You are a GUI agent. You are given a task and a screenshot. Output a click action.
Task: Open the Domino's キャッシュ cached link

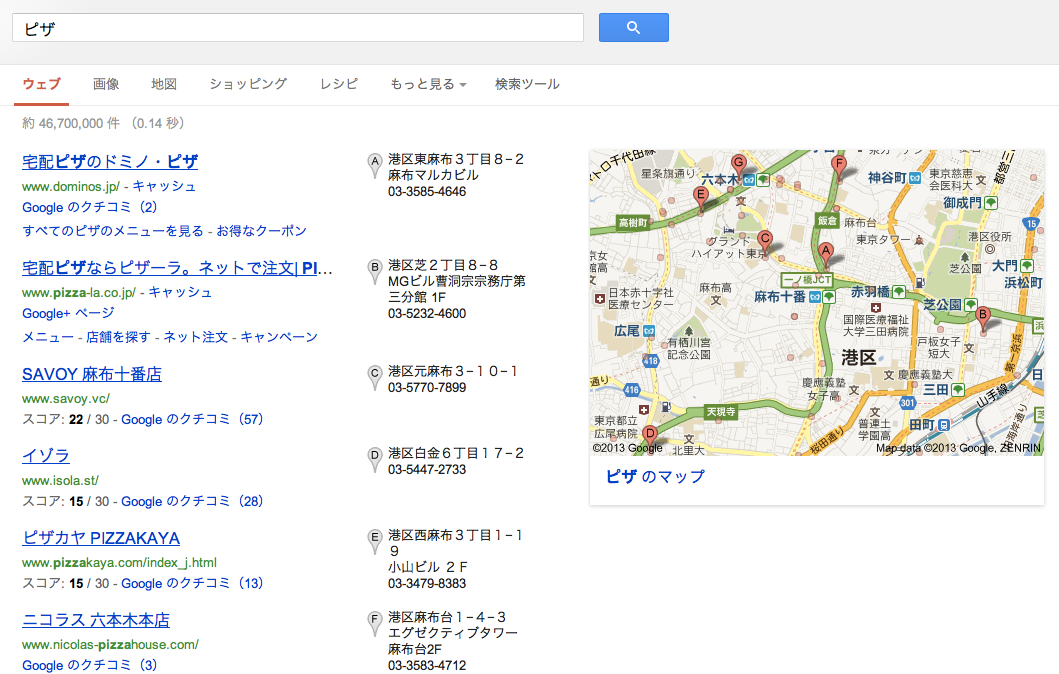point(164,186)
